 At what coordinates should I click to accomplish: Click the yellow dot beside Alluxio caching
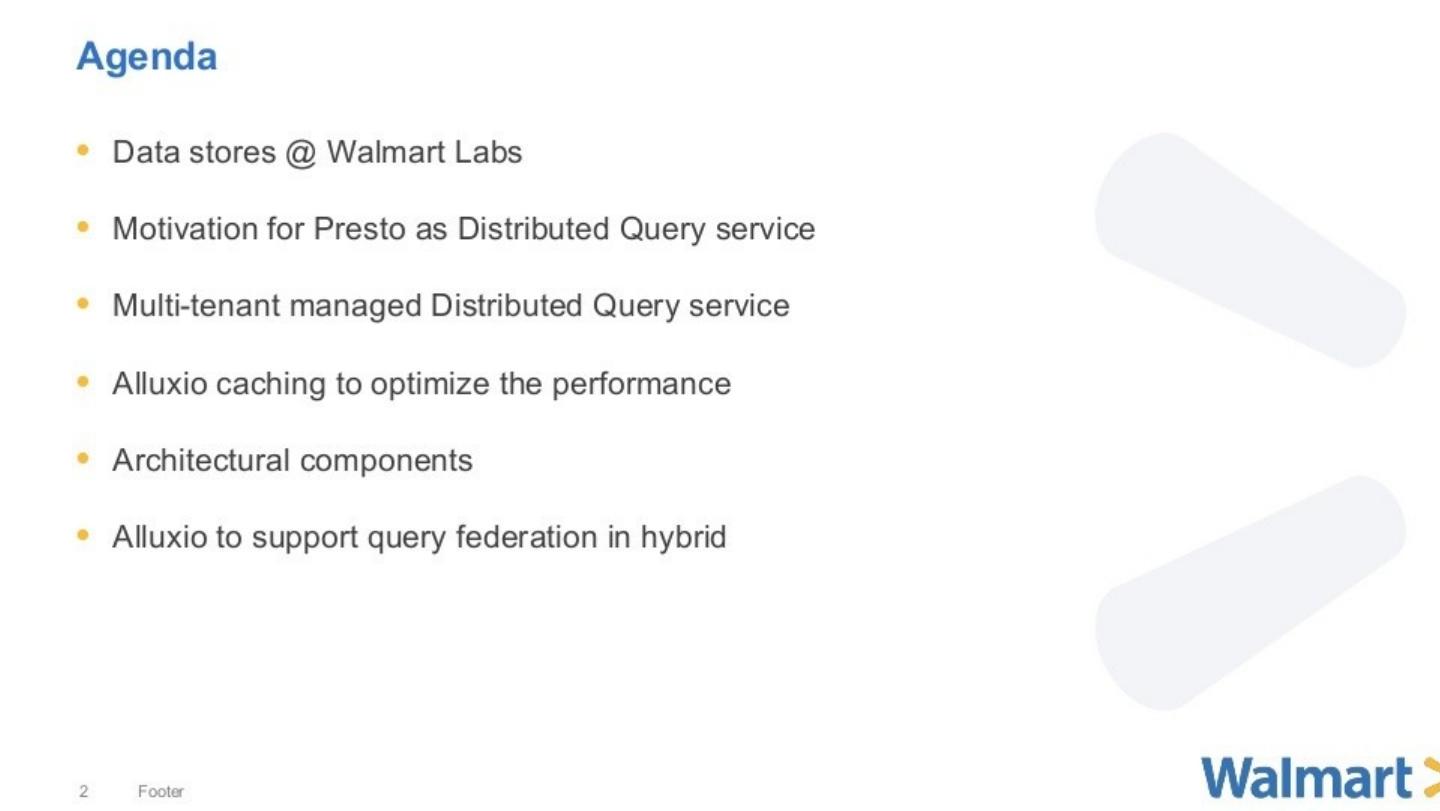point(83,382)
